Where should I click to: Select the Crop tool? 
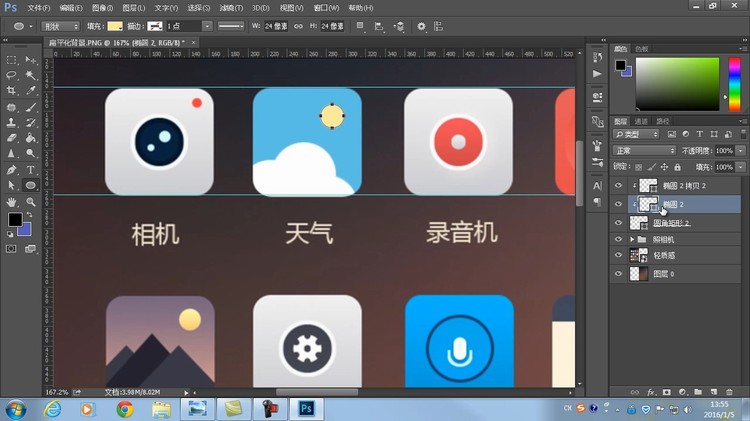(11, 90)
